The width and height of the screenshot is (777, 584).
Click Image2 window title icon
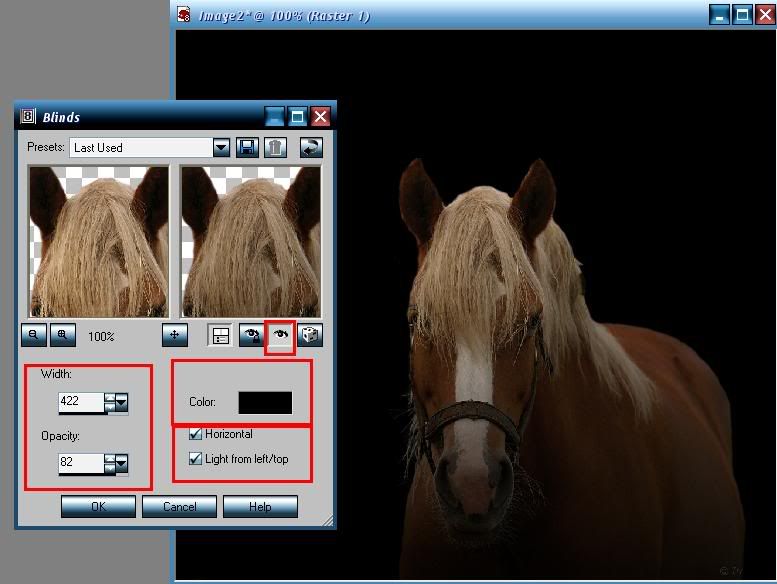184,14
